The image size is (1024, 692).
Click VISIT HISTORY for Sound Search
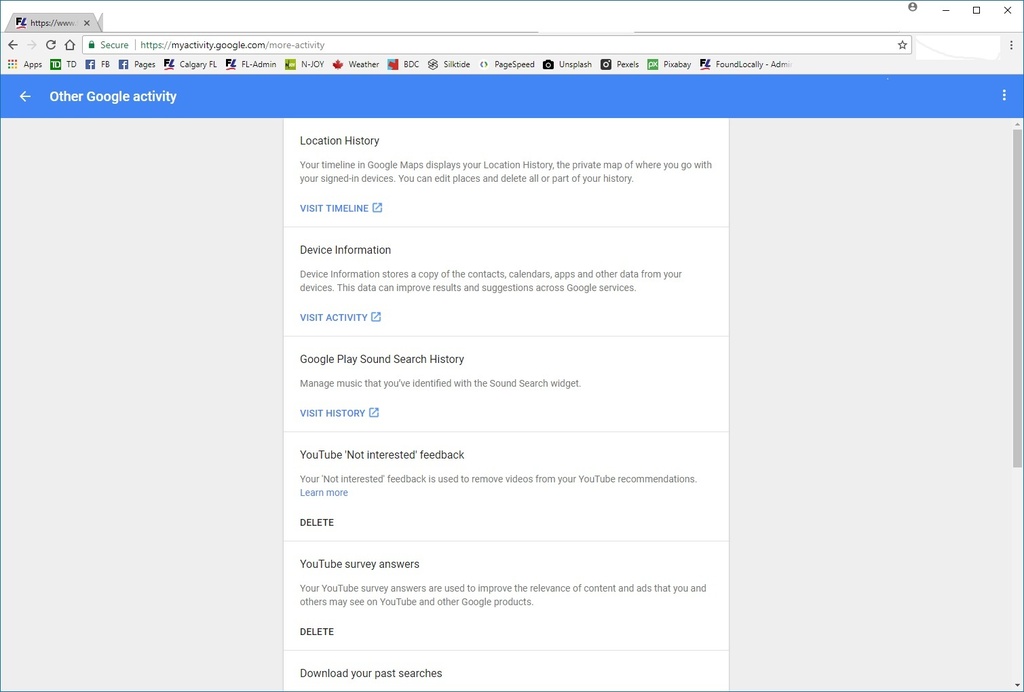click(x=340, y=413)
